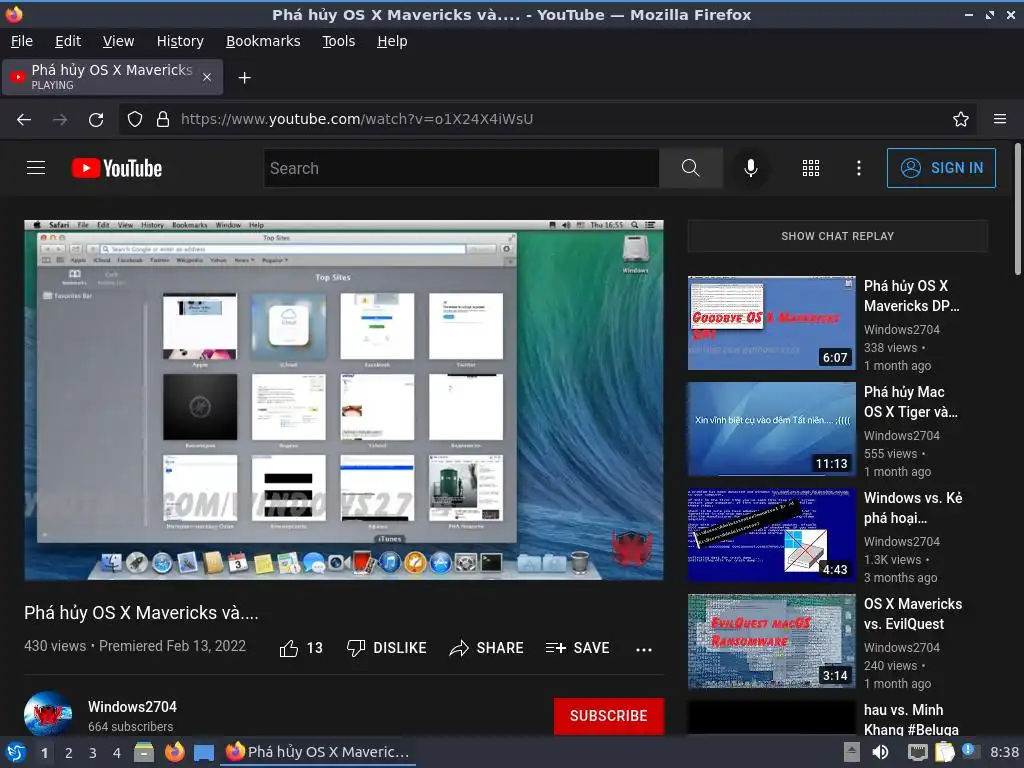Viewport: 1024px width, 768px height.
Task: Click the address bar URL
Action: click(357, 120)
